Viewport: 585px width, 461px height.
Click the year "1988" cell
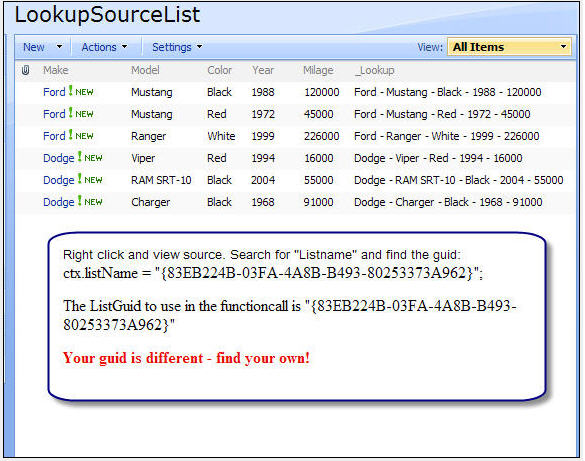[x=263, y=92]
